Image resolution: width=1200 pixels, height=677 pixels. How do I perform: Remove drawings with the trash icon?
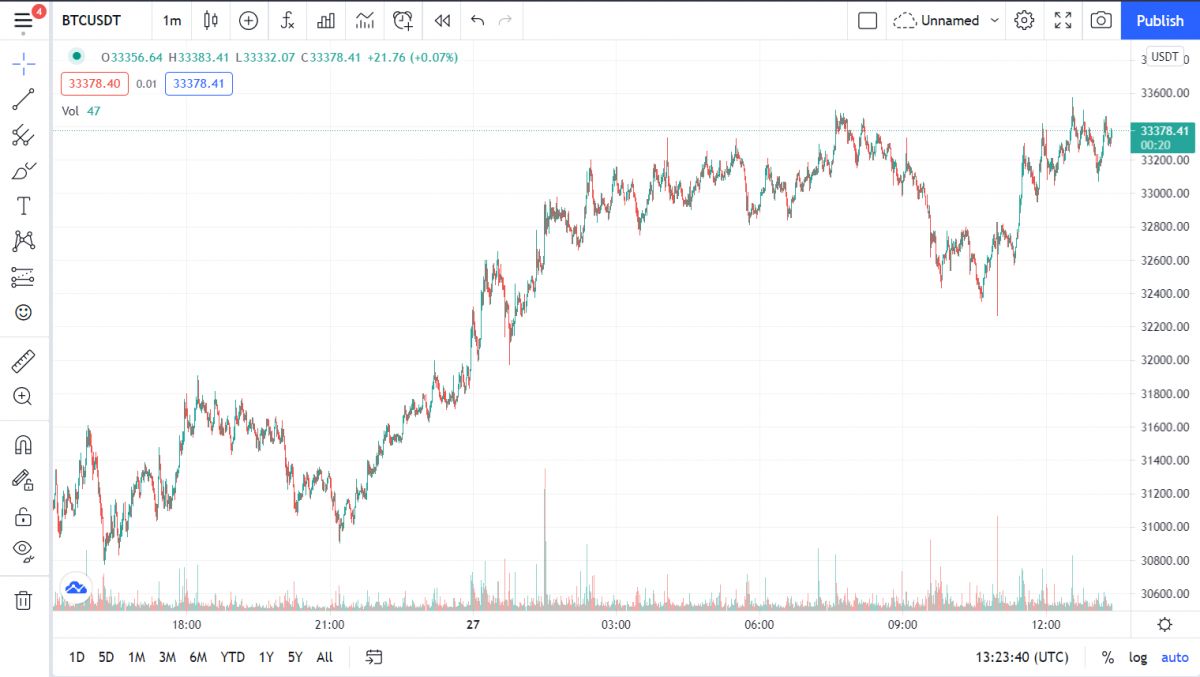coord(23,600)
